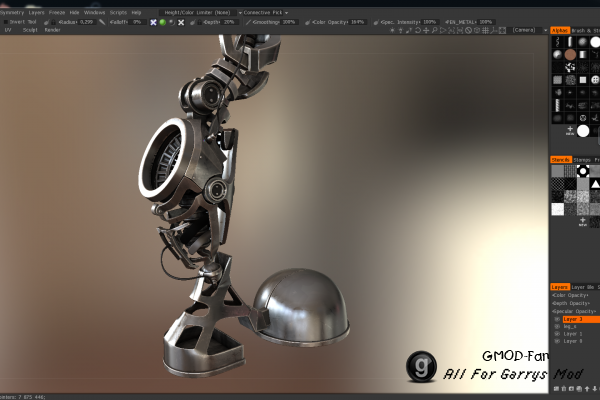Click the white X icon before Depth
Viewport: 600px width, 400px height.
click(181, 22)
